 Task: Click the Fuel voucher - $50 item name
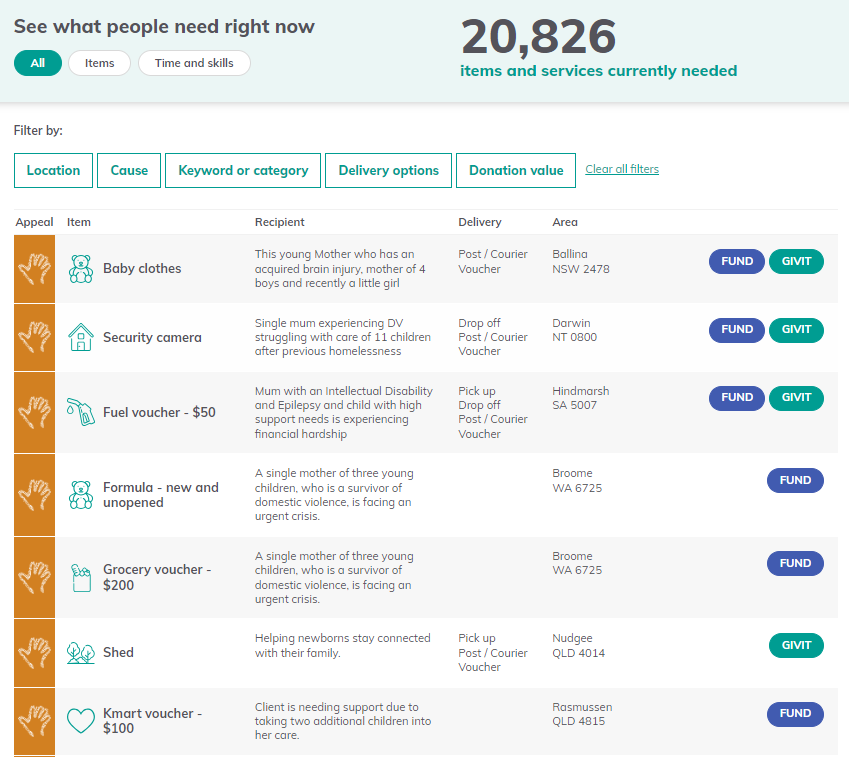point(159,413)
